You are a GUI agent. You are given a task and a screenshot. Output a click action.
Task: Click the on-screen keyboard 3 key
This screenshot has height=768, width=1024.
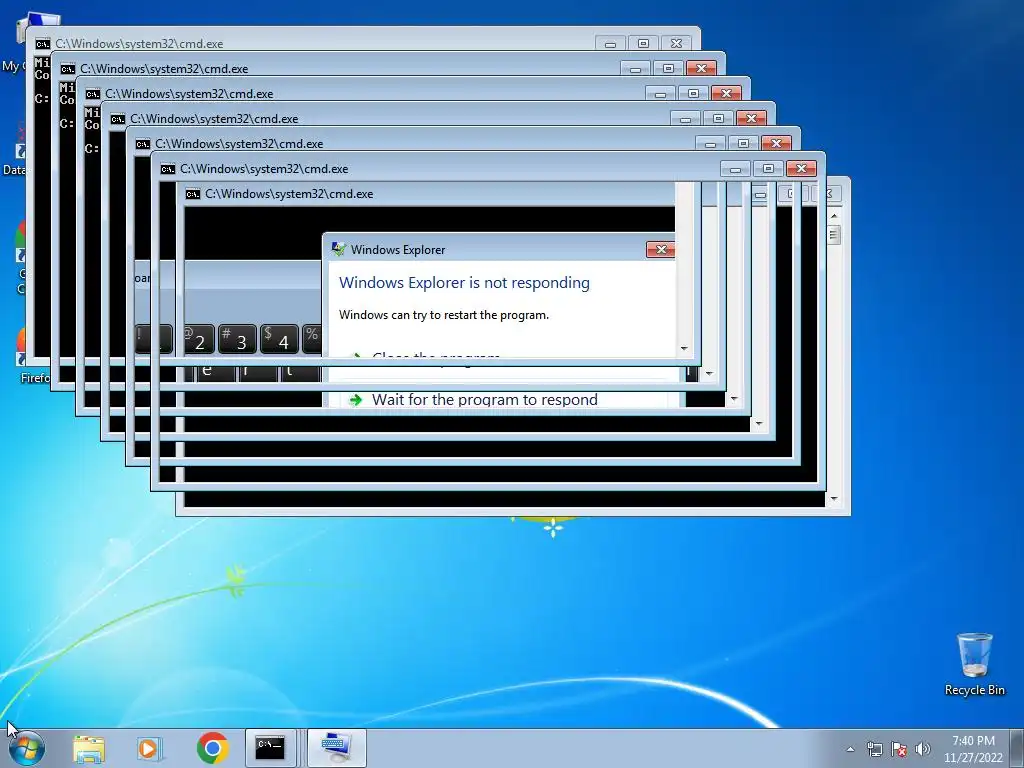[237, 340]
